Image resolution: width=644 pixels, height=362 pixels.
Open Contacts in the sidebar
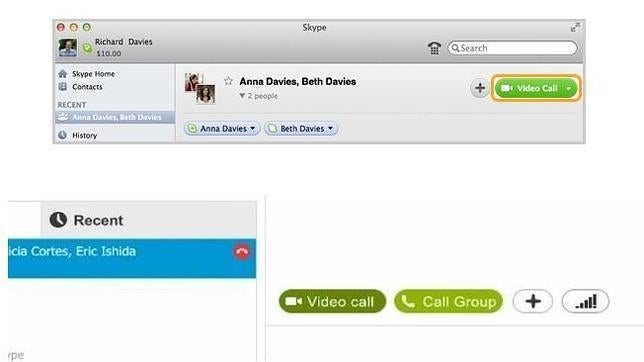click(x=80, y=87)
